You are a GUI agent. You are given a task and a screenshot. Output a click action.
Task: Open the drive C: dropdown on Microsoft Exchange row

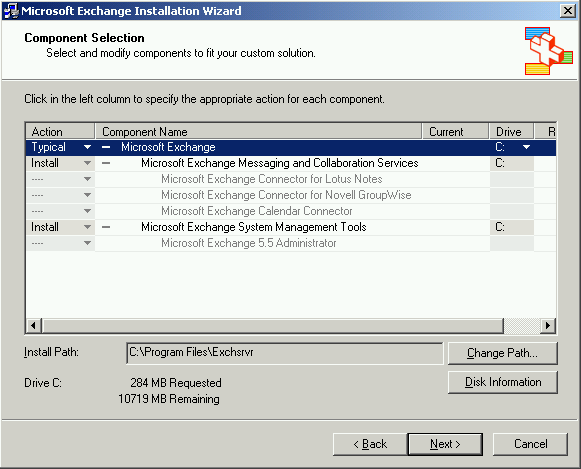[526, 147]
